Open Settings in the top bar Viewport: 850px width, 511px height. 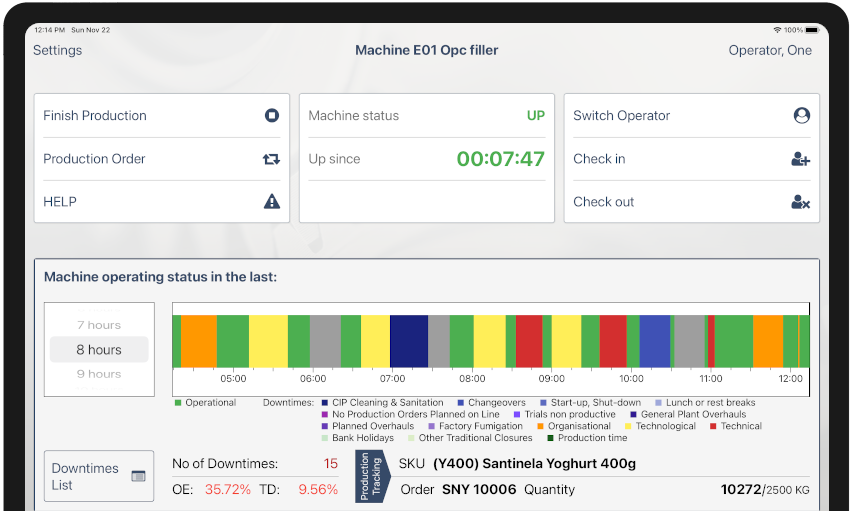point(58,50)
